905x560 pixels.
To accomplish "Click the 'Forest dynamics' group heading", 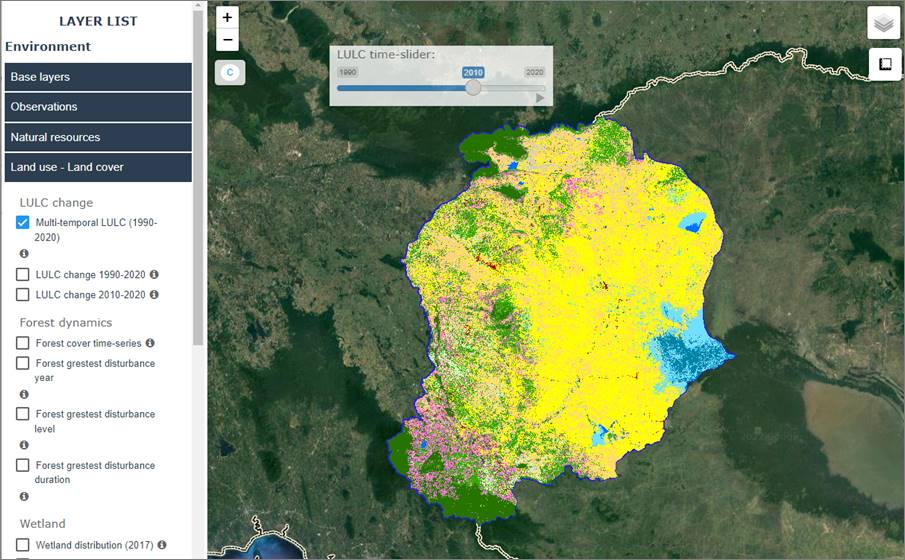I will click(x=66, y=323).
